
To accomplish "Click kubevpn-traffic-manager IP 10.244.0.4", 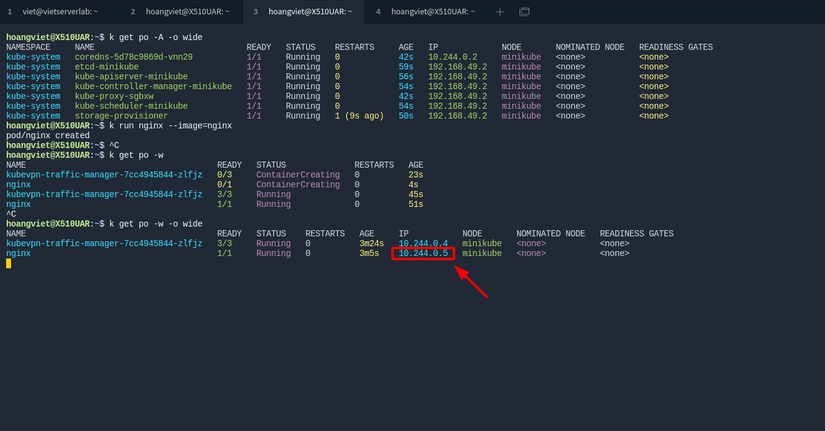I will pyautogui.click(x=423, y=243).
